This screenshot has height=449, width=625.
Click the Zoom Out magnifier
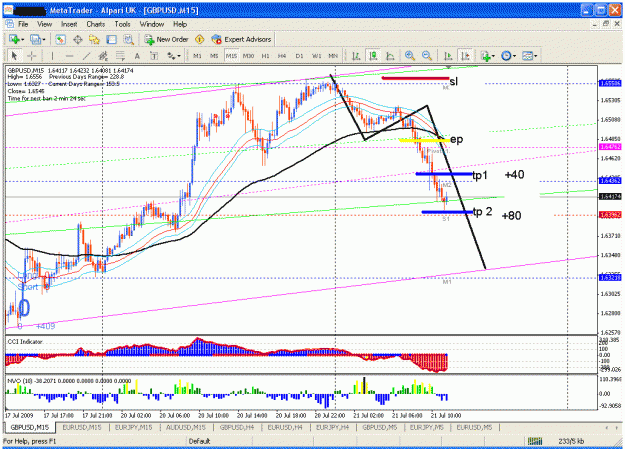[x=427, y=56]
